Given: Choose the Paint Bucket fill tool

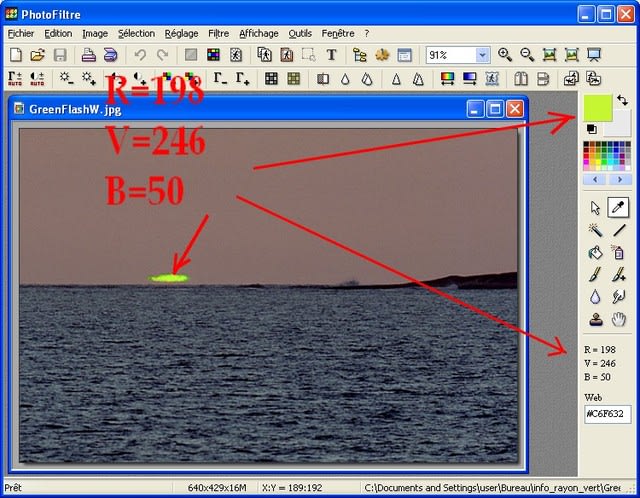Looking at the screenshot, I should tap(596, 252).
